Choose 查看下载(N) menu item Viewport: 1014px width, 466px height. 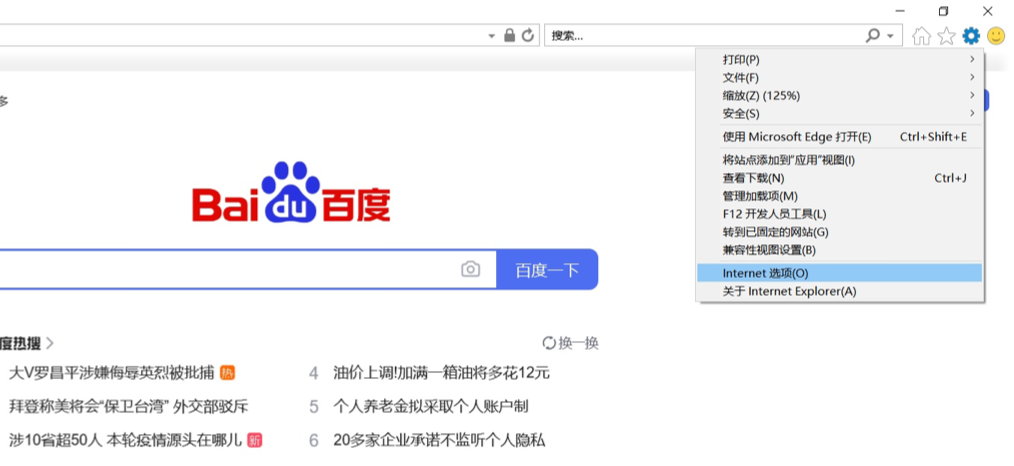point(839,178)
